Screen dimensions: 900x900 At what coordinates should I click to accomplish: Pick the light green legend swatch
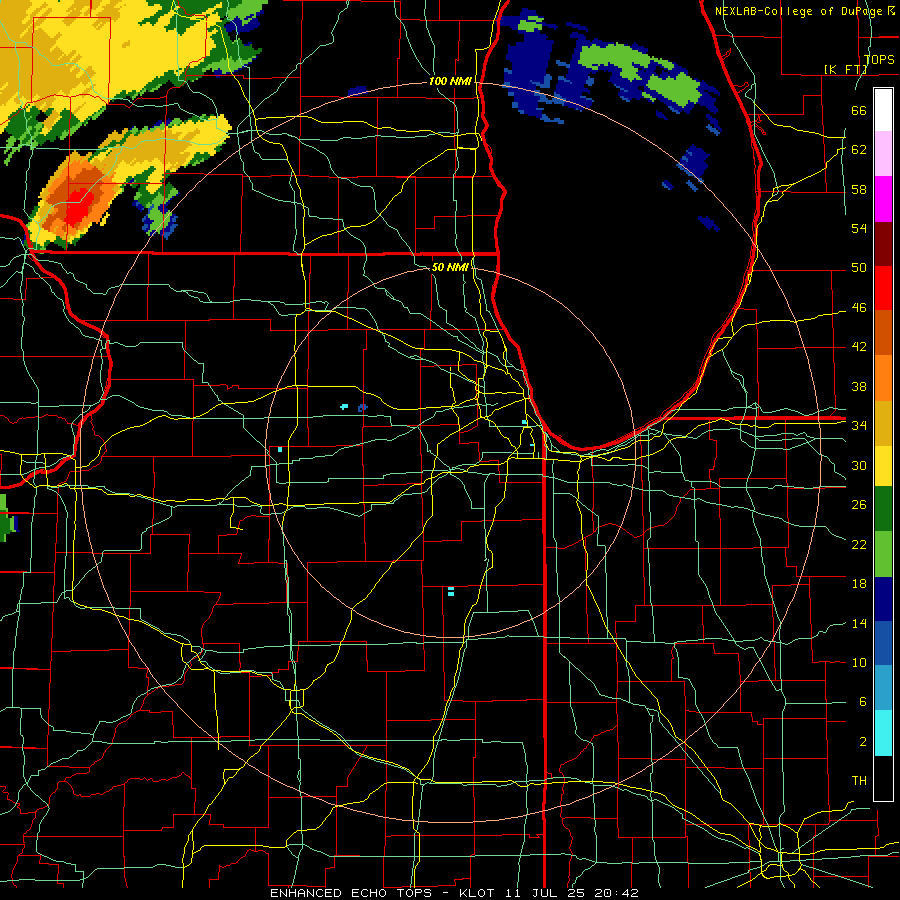pyautogui.click(x=883, y=554)
